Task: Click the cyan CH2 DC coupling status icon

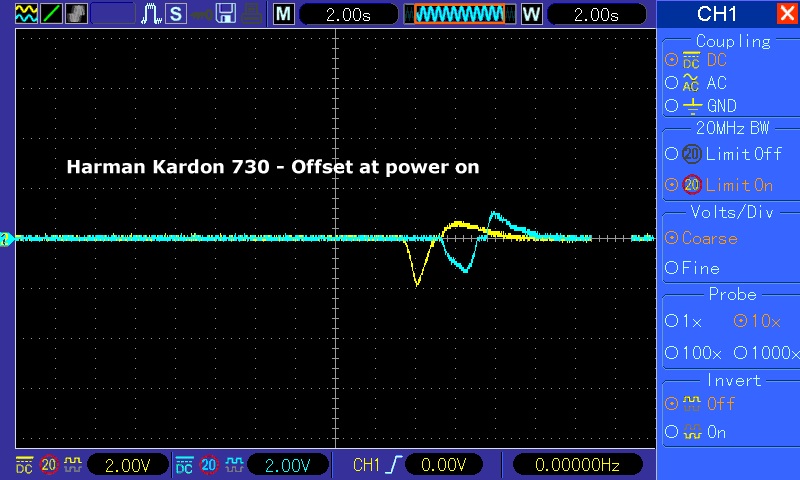Action: coord(184,465)
